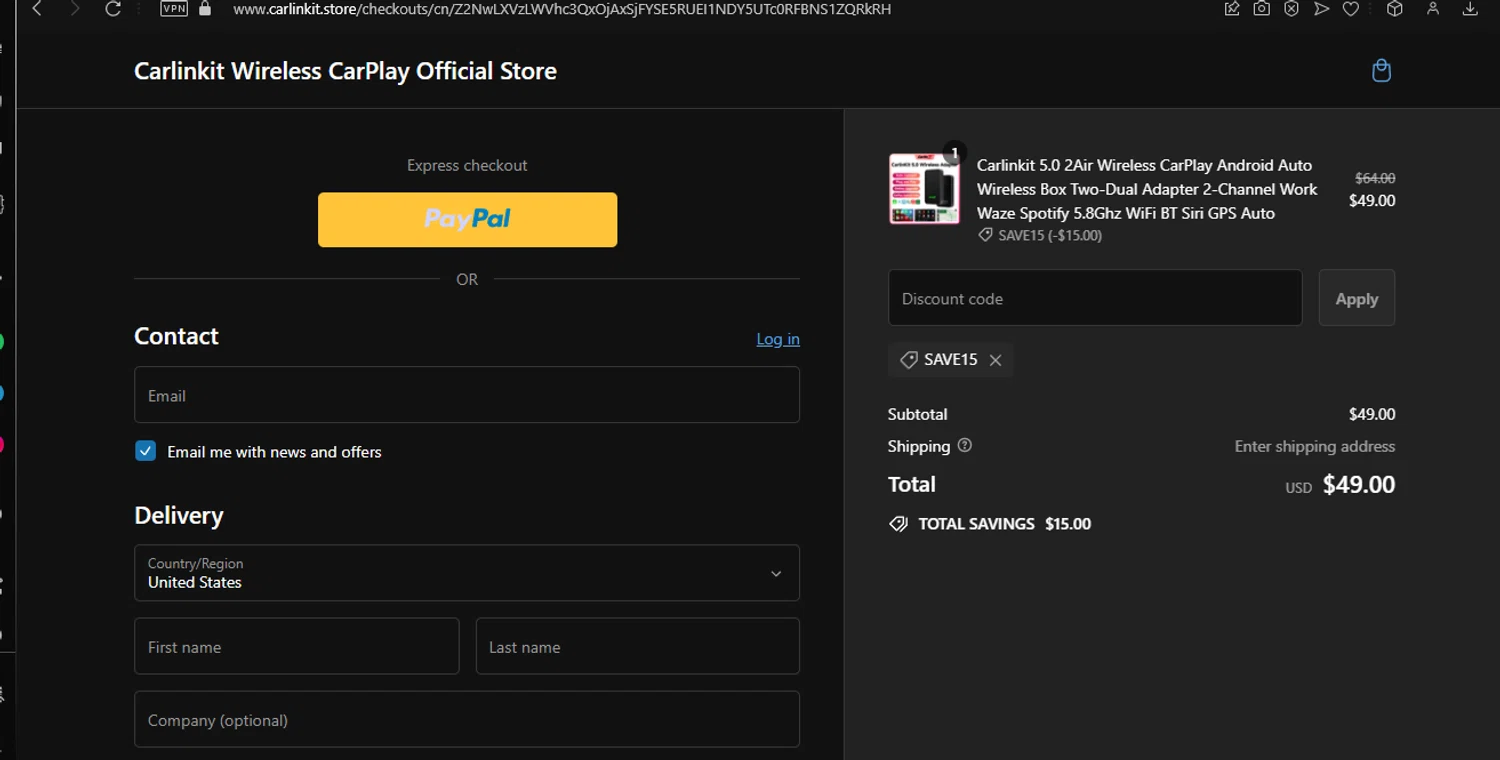Remove the SAVE15 discount with X
1500x760 pixels.
(x=995, y=360)
